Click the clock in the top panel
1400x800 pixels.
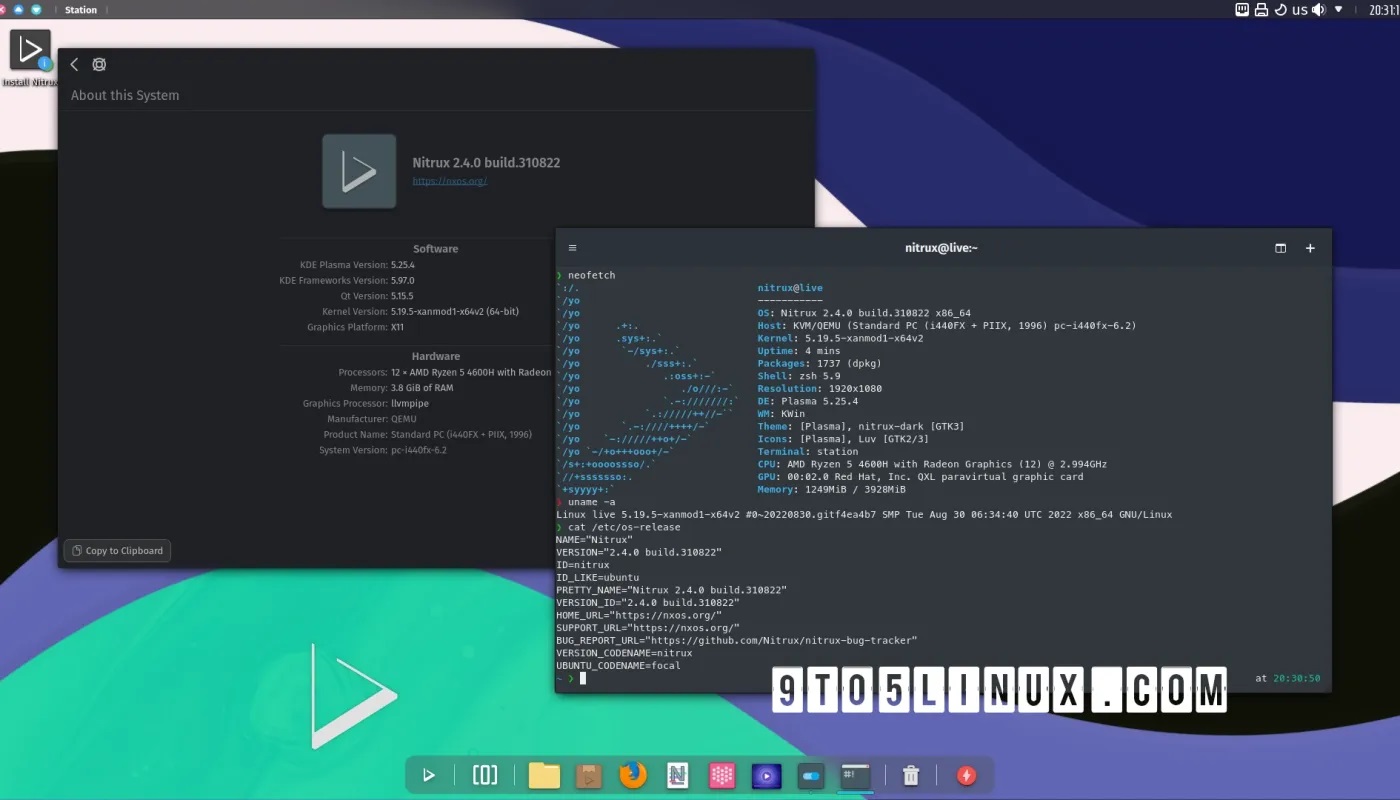(x=1384, y=10)
